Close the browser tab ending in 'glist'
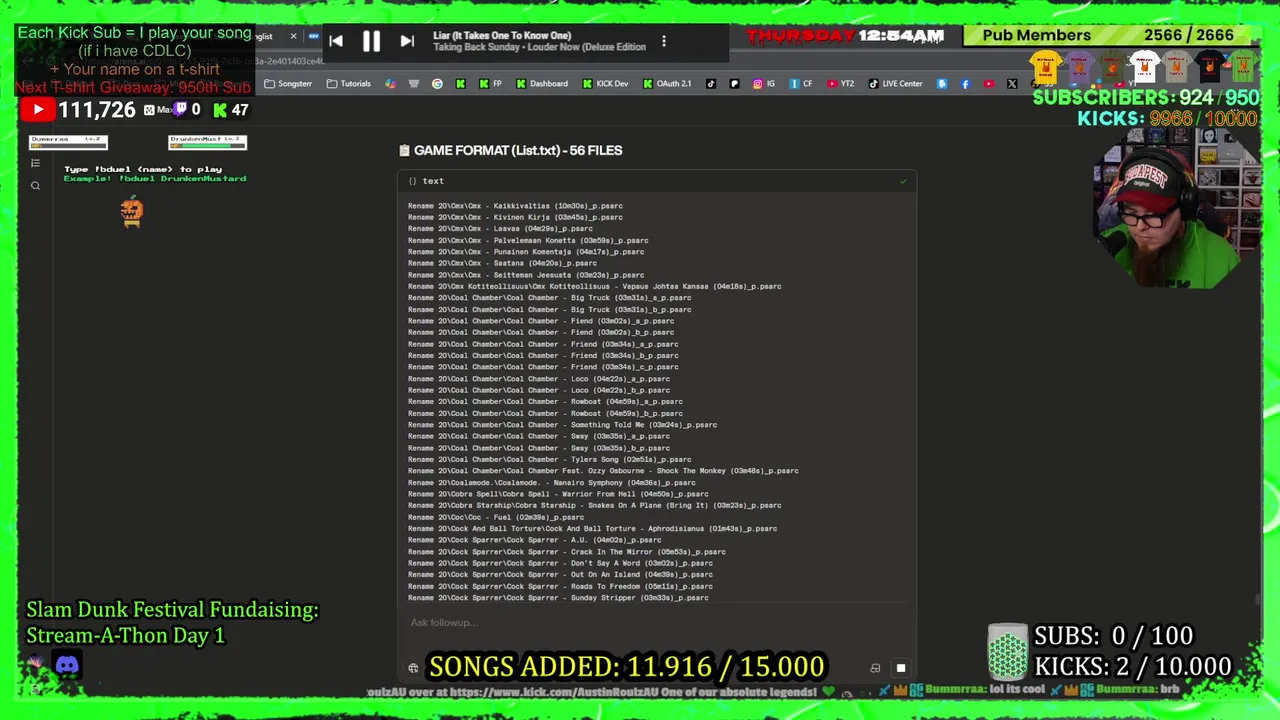This screenshot has width=1280, height=720. pos(293,36)
